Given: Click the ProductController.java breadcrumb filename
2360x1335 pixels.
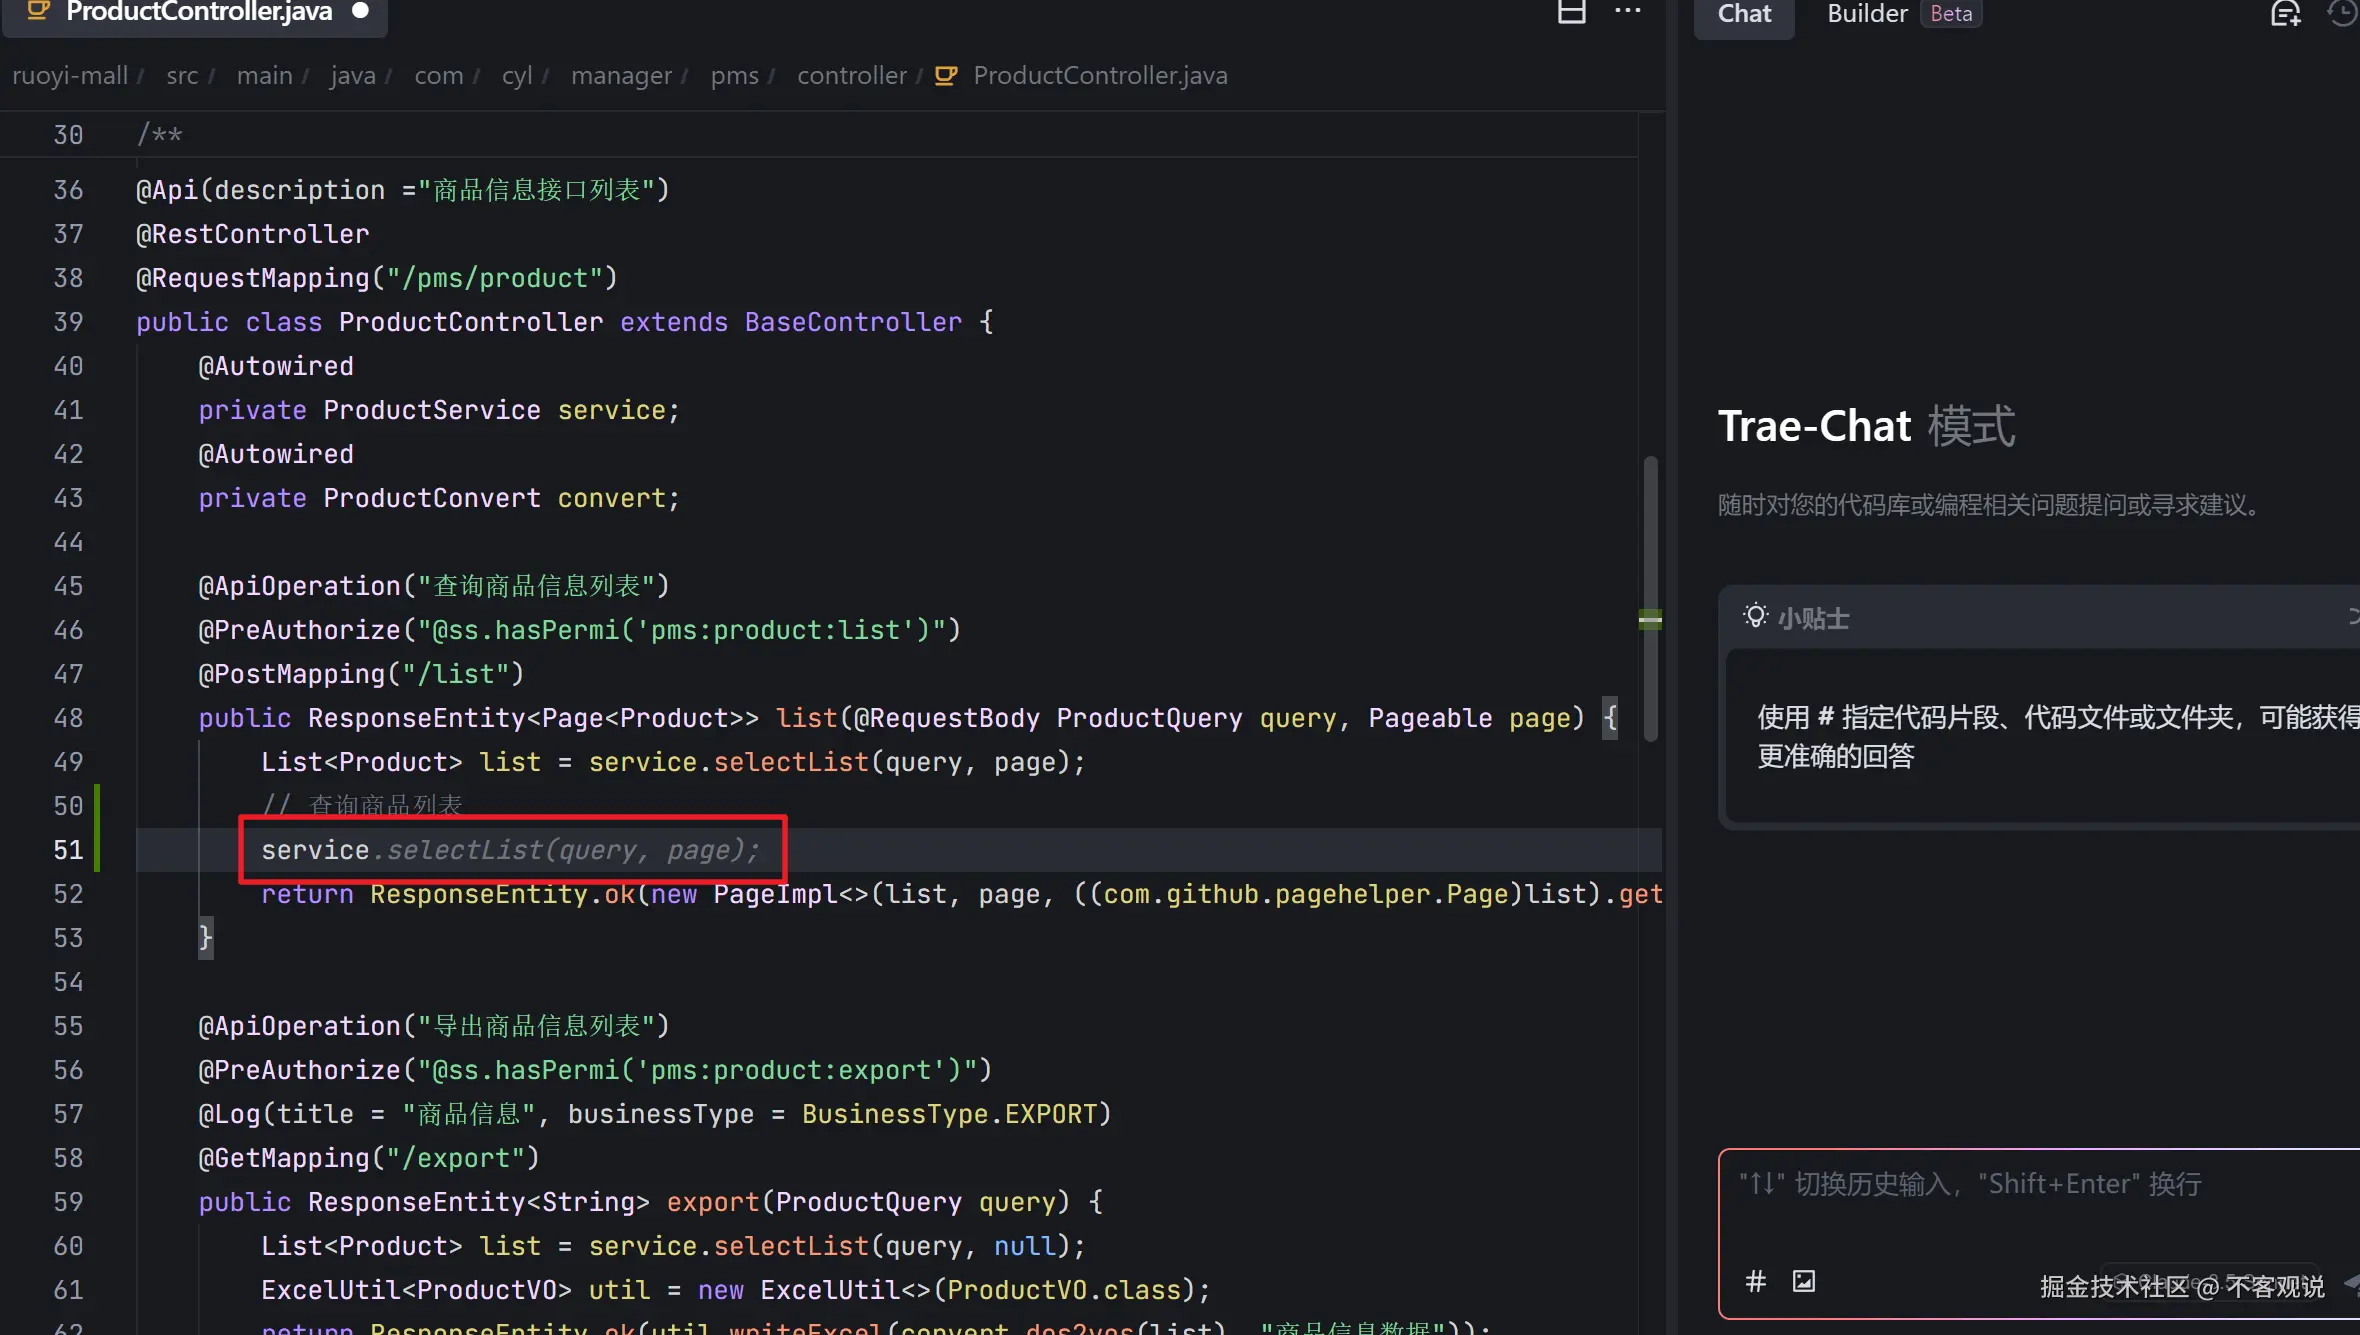Looking at the screenshot, I should point(1100,76).
